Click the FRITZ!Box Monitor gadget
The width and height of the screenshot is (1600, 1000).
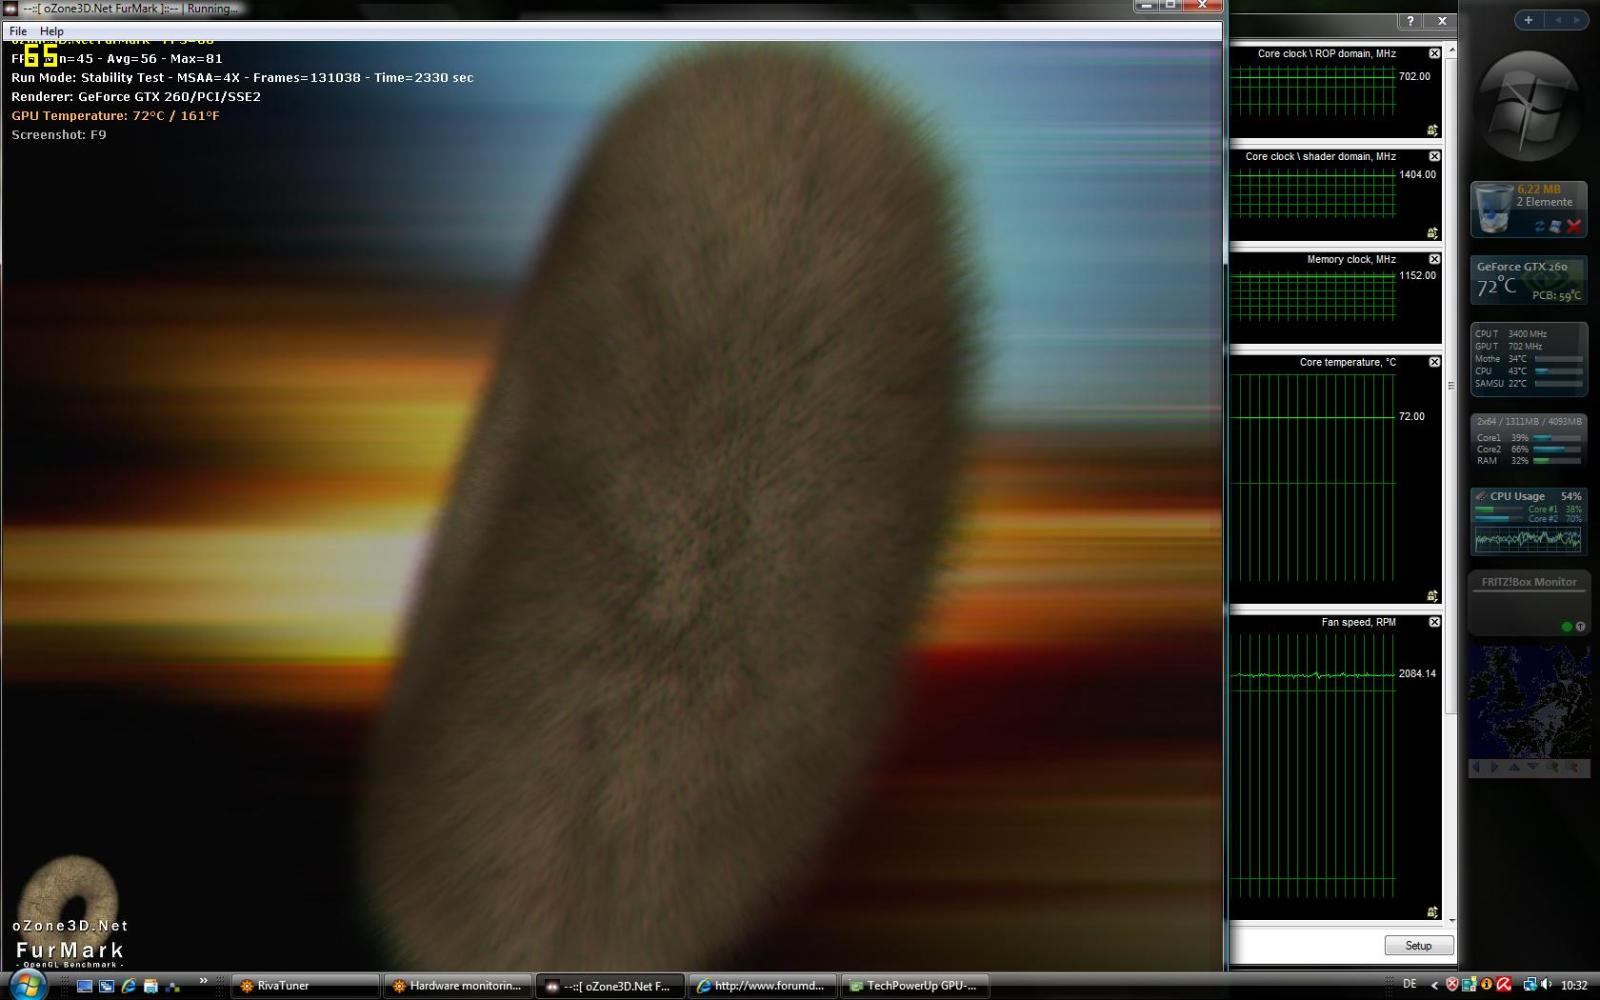pyautogui.click(x=1528, y=604)
